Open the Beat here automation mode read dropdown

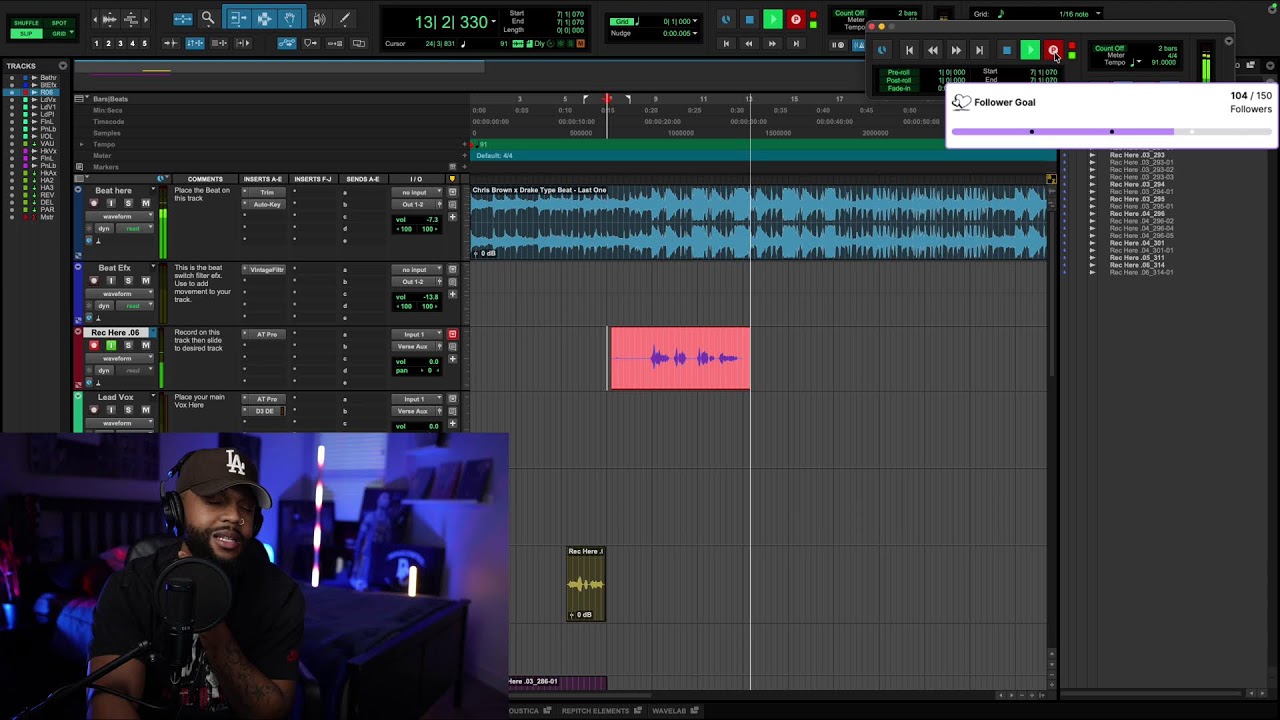132,228
